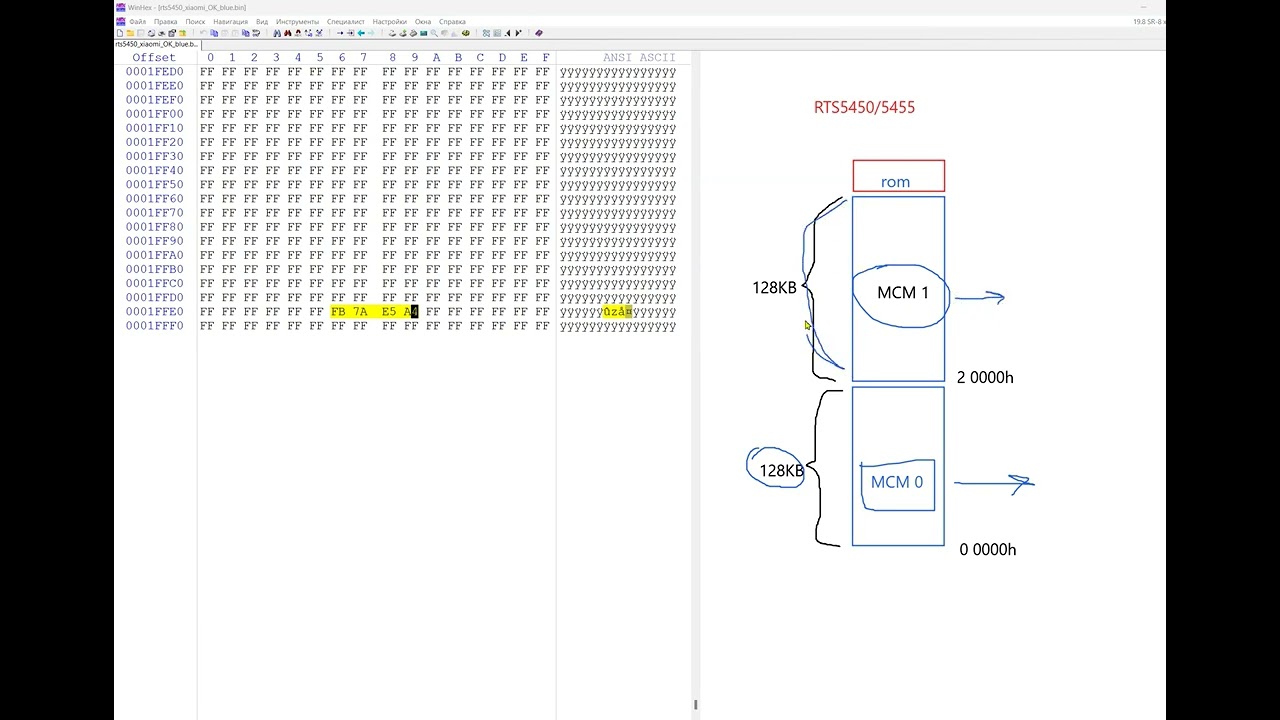Click highlighted hex byte E5
This screenshot has width=1280, height=720.
click(x=389, y=312)
